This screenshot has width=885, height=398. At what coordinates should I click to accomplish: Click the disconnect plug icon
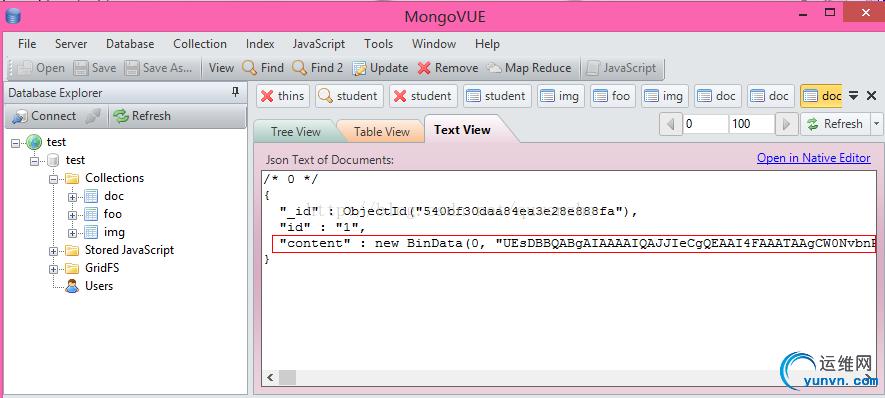tap(92, 116)
